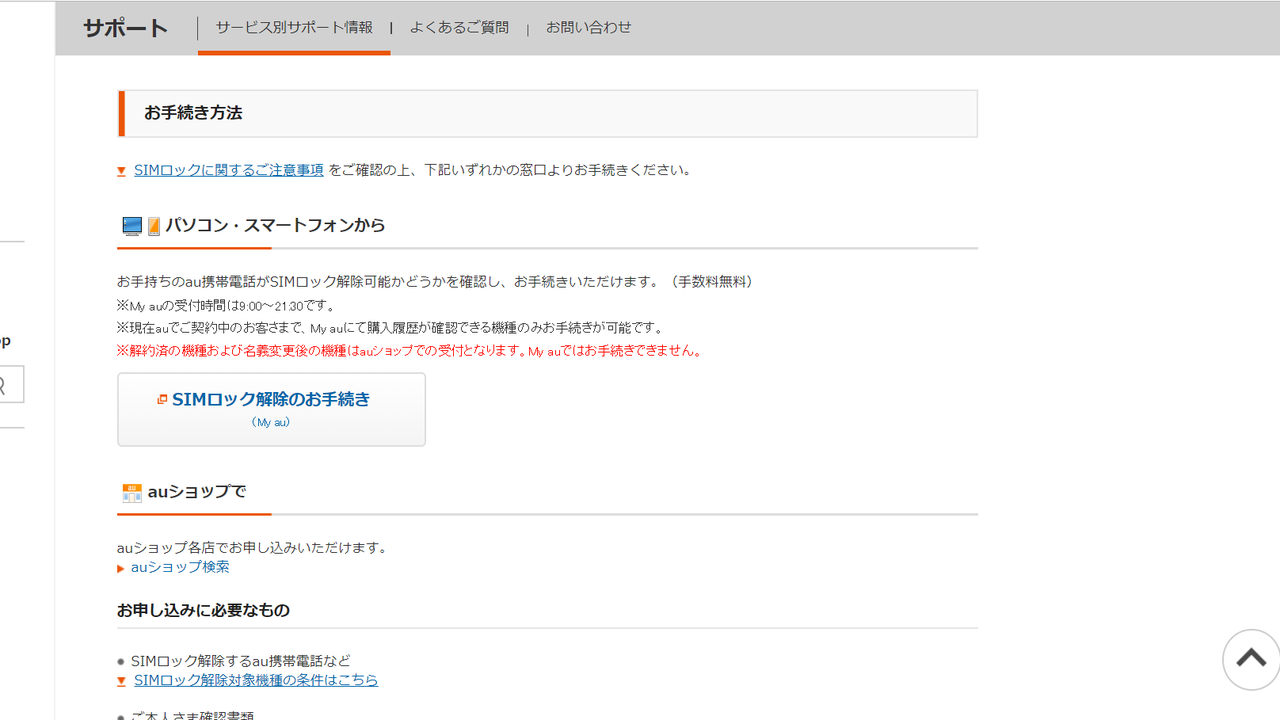Viewport: 1280px width, 720px height.
Task: Open the SIMロックに関するご注意事項 link
Action: point(229,170)
